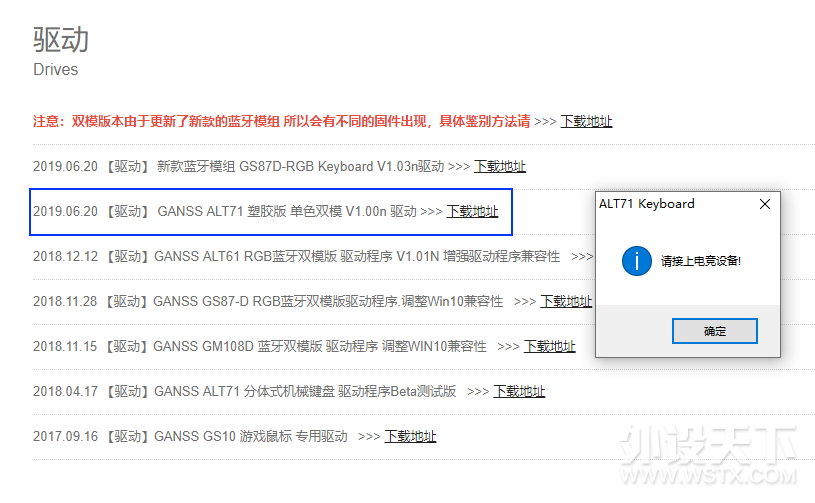Image resolution: width=815 pixels, height=503 pixels.
Task: Click 确定 button in ALT71 Keyboard dialog
Action: (715, 331)
